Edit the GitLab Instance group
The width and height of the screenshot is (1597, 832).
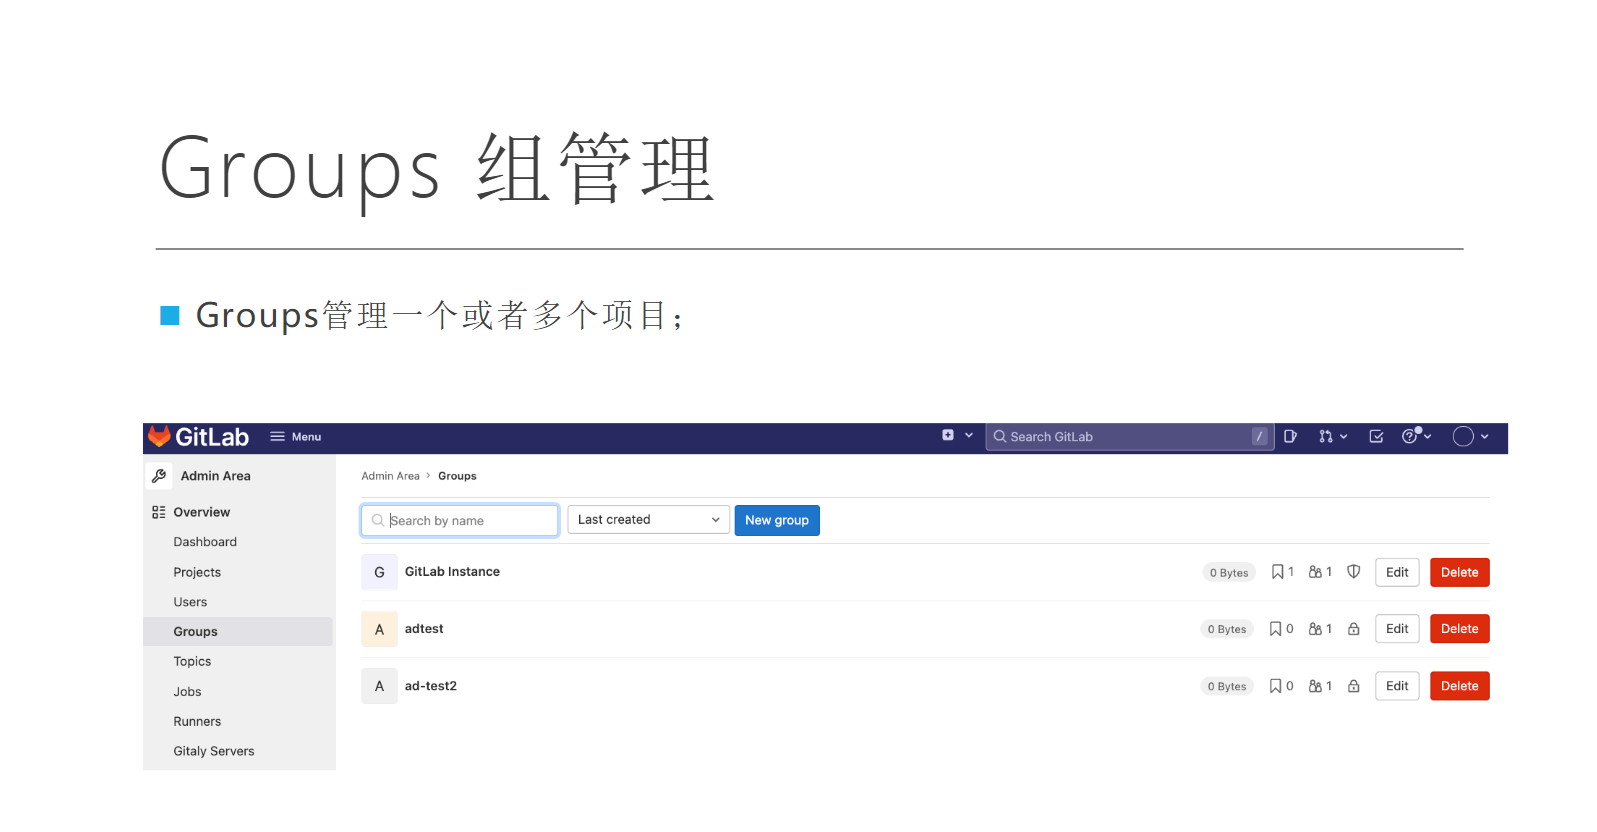pyautogui.click(x=1397, y=572)
